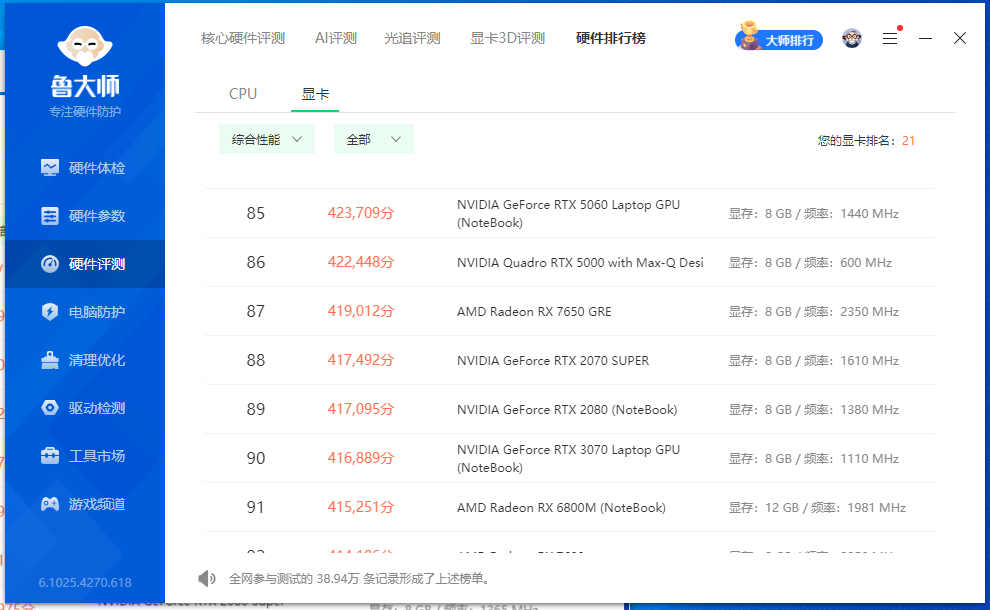Viewport: 990px width, 610px height.
Task: Click the 驱动检测 sidebar label
Action: pos(97,408)
